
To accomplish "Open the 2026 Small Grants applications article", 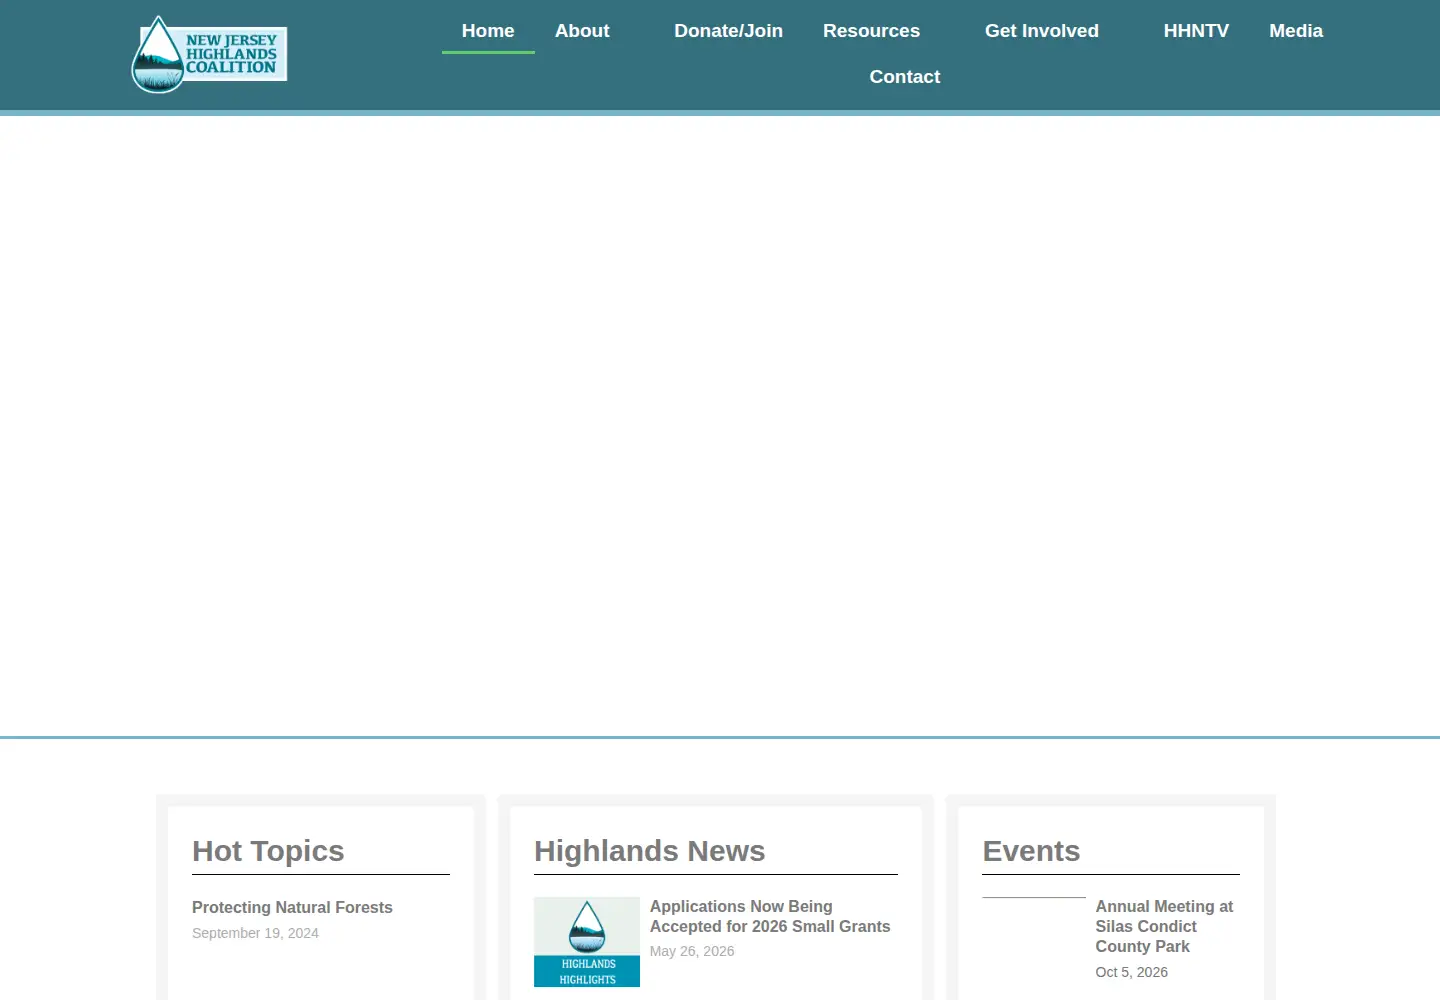I will (x=770, y=916).
